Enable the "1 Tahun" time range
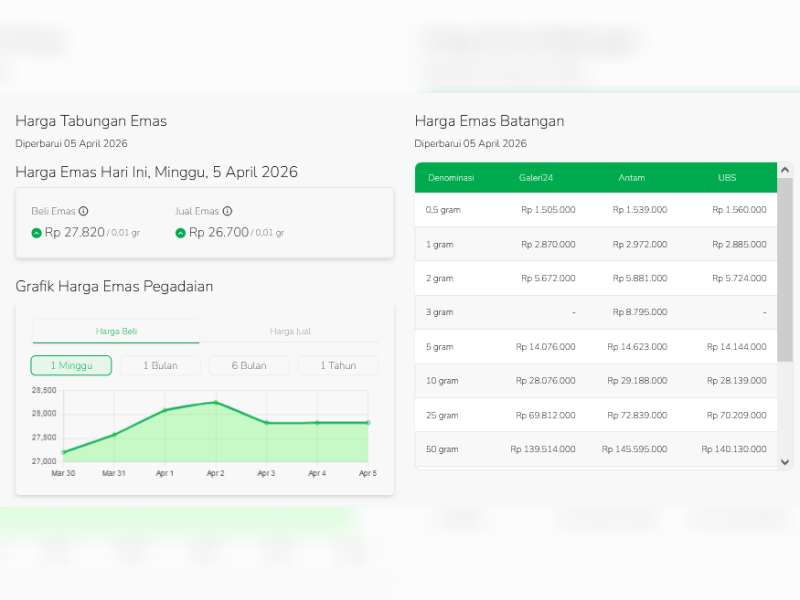Viewport: 800px width, 600px height. [x=337, y=366]
